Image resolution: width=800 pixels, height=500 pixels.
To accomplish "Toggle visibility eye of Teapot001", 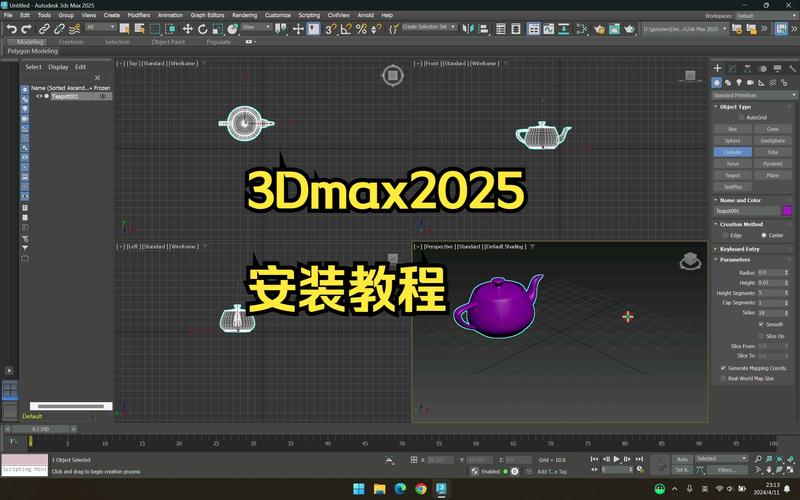I will pos(39,96).
